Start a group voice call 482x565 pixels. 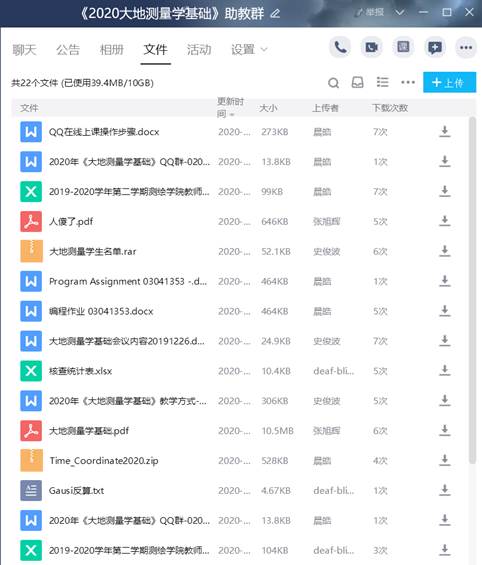(340, 47)
